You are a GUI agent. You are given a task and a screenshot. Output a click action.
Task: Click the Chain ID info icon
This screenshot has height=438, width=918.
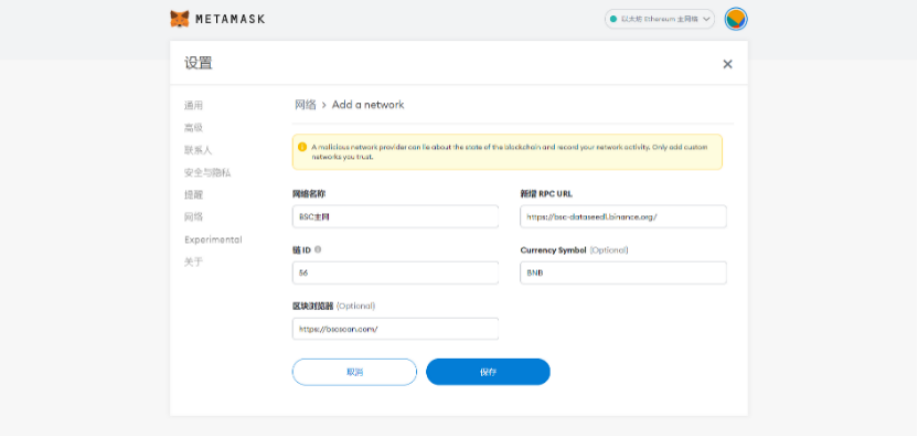coord(318,249)
